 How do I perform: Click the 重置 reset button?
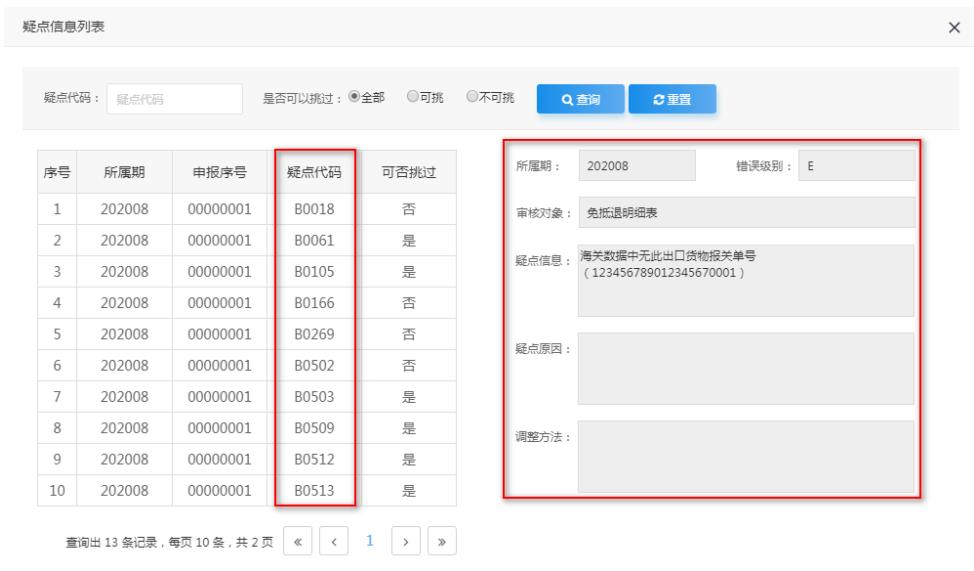(671, 99)
